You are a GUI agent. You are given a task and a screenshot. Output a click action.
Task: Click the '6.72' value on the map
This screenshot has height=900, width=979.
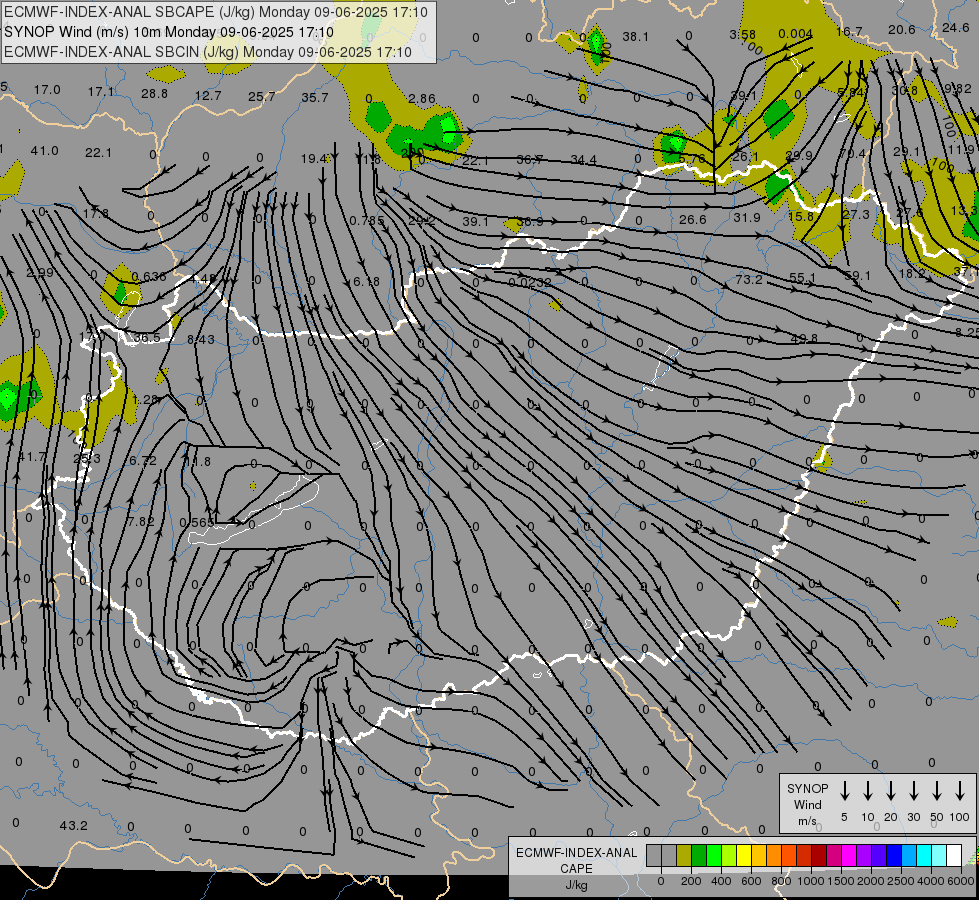coord(143,461)
